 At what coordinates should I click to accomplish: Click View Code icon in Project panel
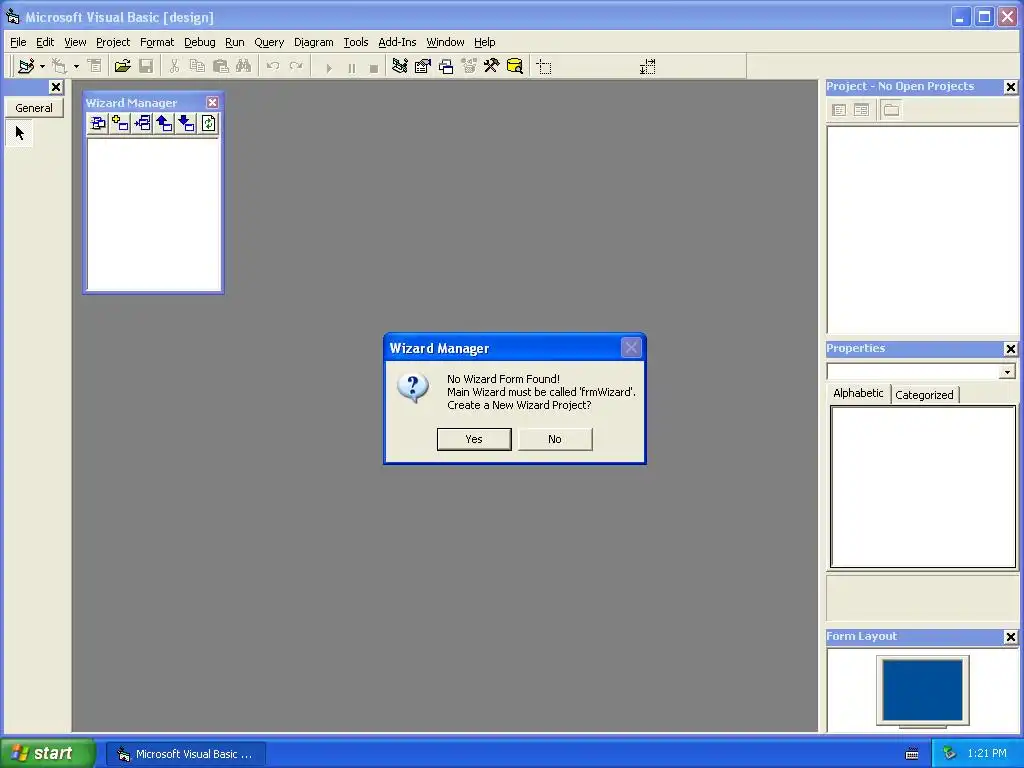[x=839, y=110]
